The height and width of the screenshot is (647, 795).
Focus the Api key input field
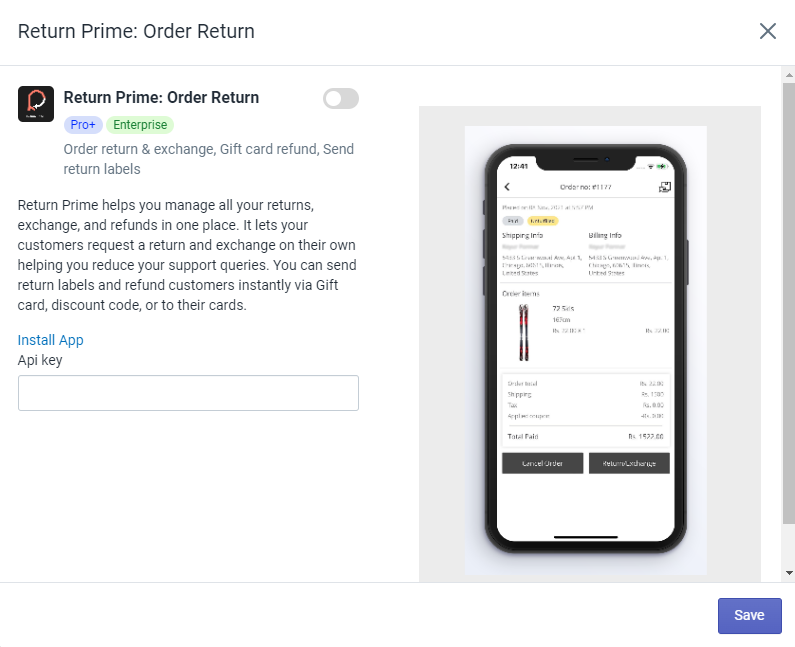tap(188, 393)
